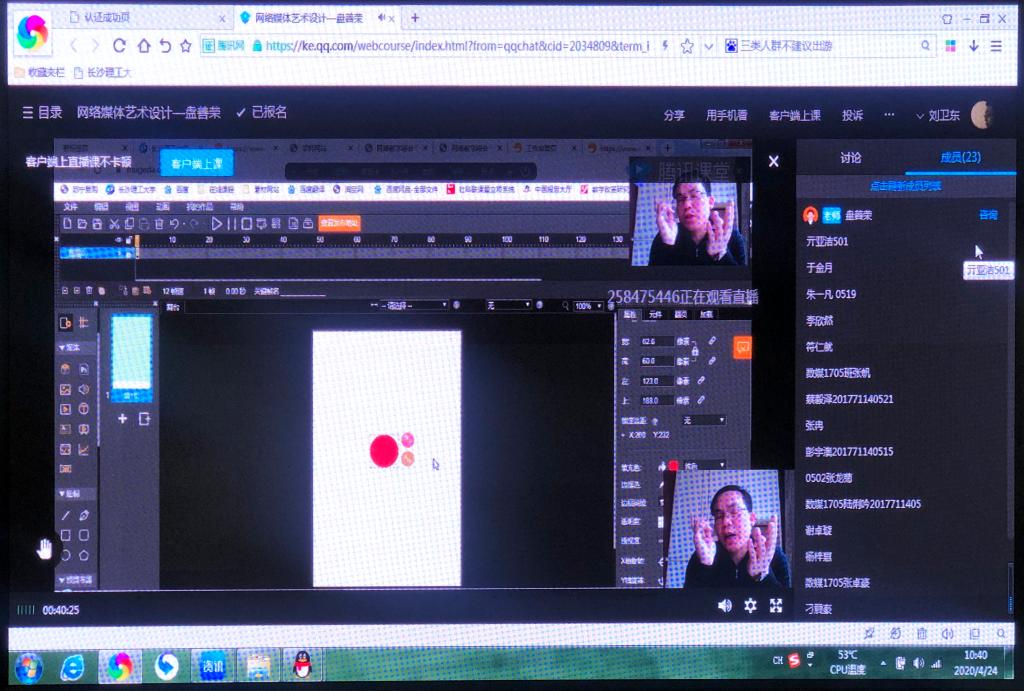Mute the tab audio speaker icon
Viewport: 1024px width, 691px height.
[382, 18]
